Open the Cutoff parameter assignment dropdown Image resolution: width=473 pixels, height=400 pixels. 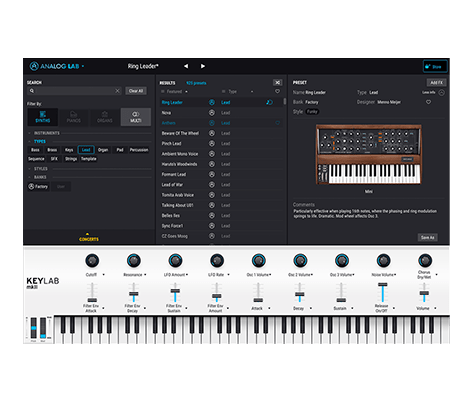(104, 275)
